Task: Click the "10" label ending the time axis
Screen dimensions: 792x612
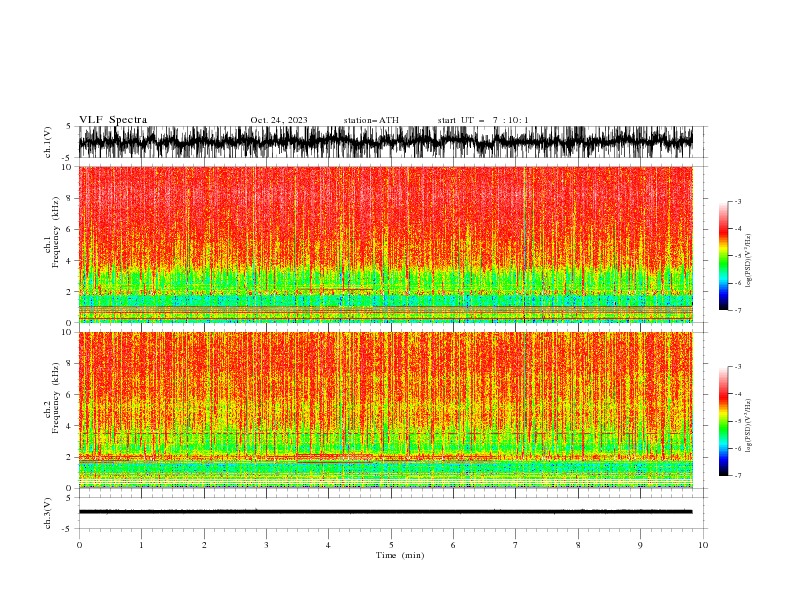Action: tap(703, 545)
